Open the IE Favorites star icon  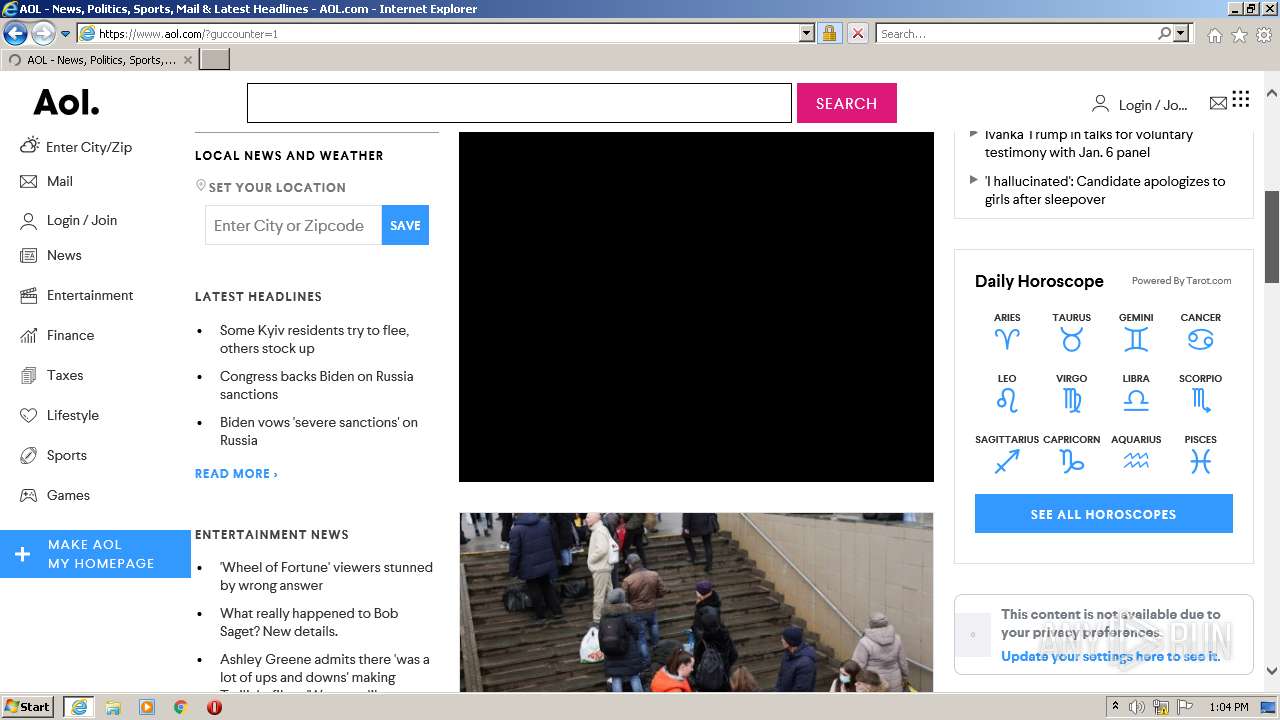[1239, 34]
